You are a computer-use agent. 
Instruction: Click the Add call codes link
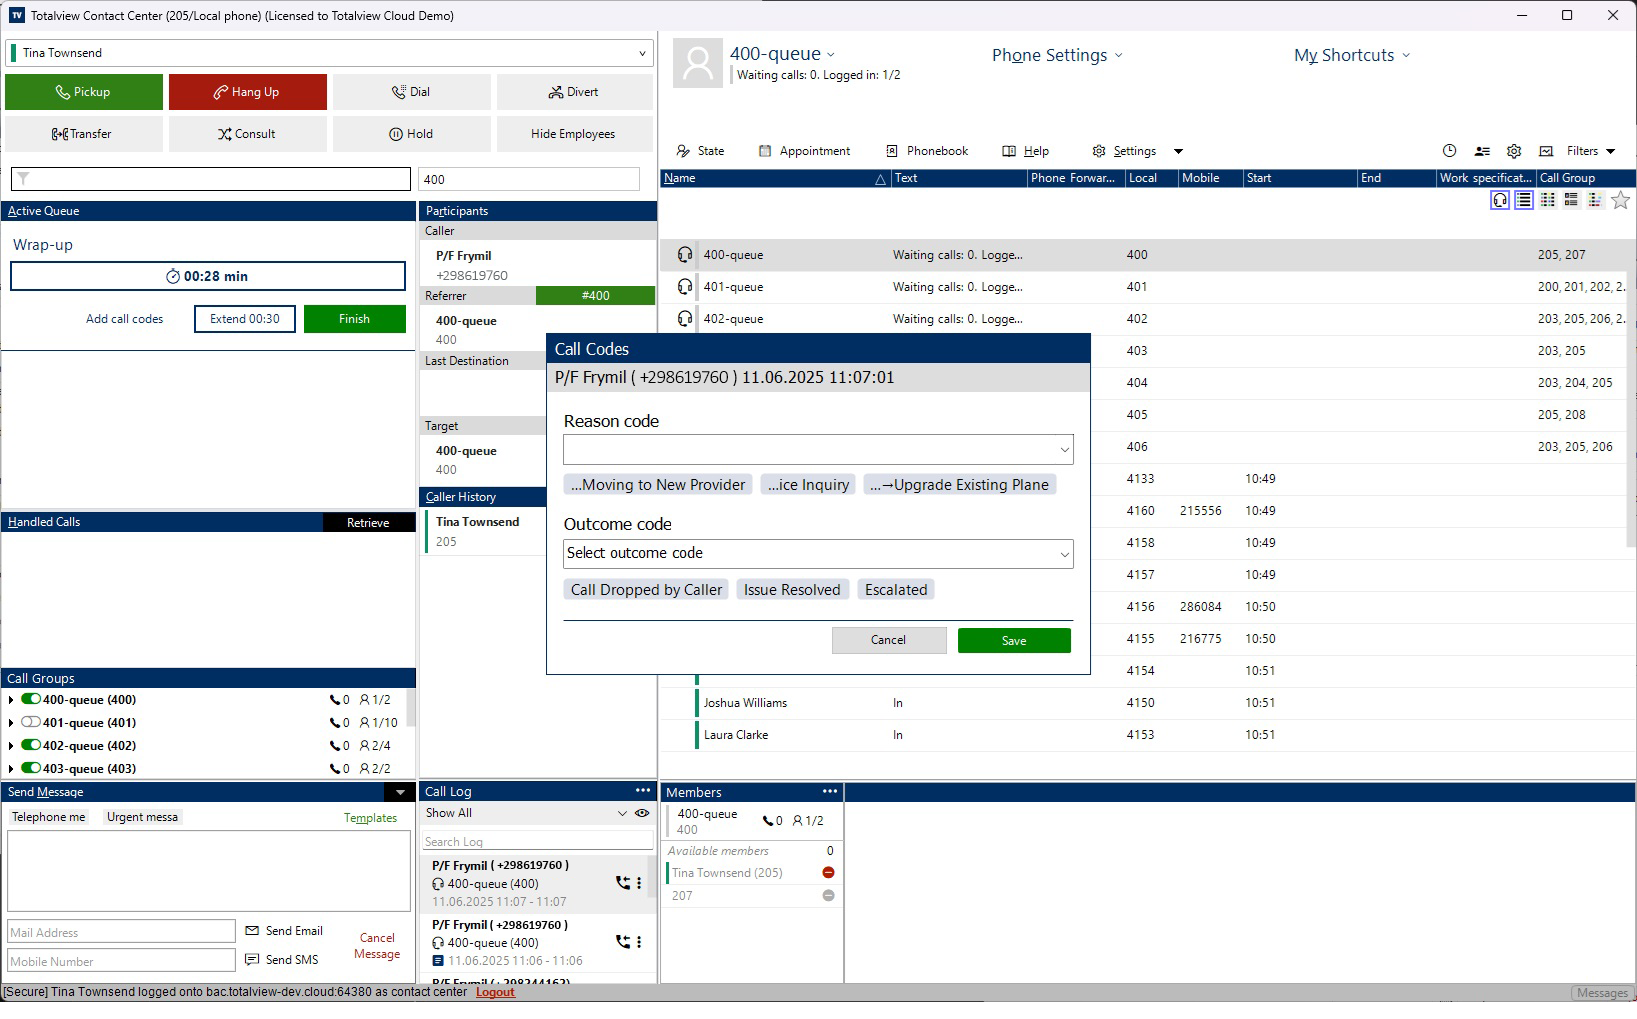point(125,319)
